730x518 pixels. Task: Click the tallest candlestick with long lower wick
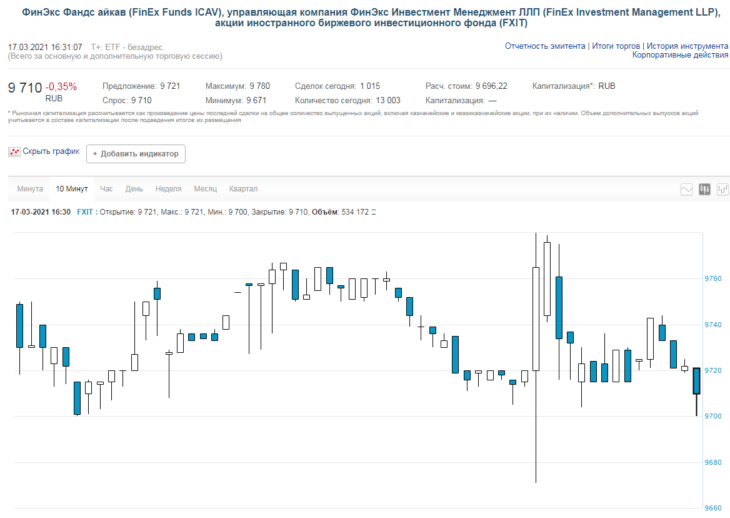(536, 319)
